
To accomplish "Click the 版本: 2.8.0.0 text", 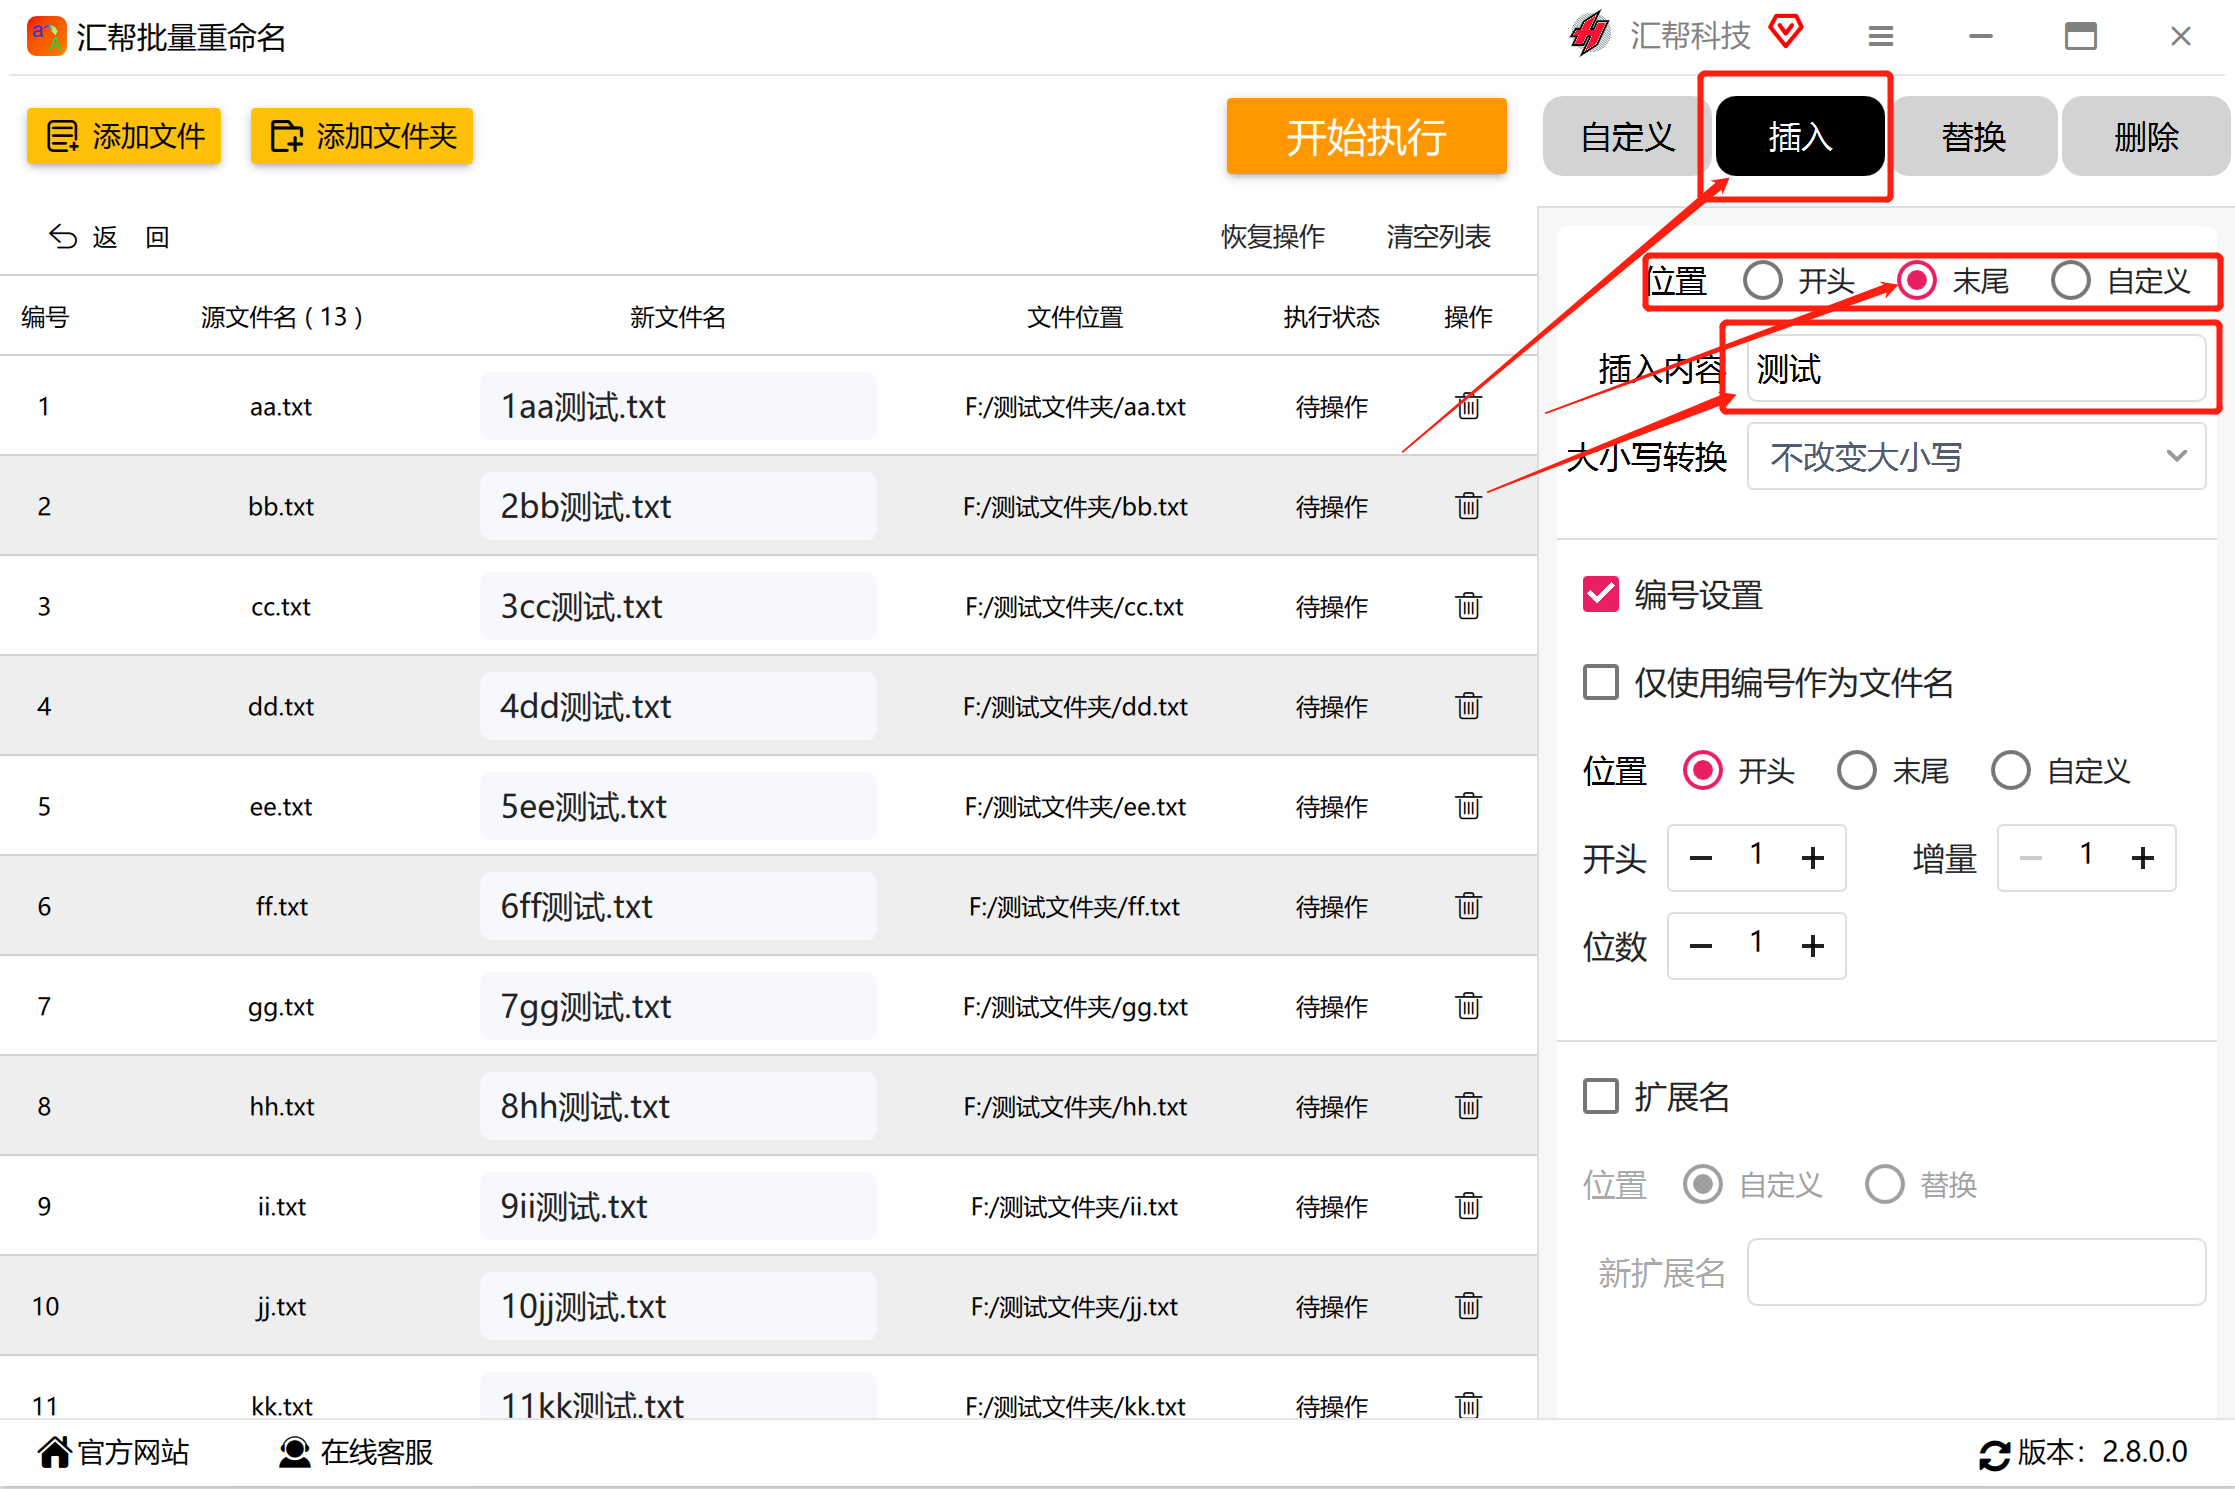I will coord(2102,1452).
